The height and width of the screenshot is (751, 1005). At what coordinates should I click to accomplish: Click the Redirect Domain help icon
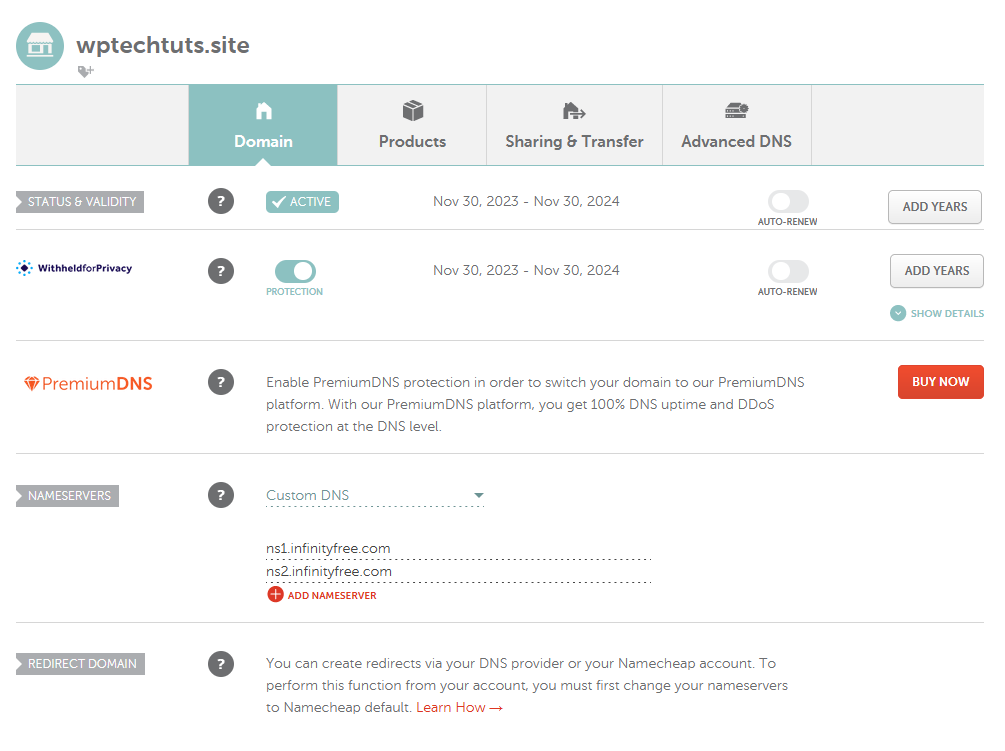(221, 664)
